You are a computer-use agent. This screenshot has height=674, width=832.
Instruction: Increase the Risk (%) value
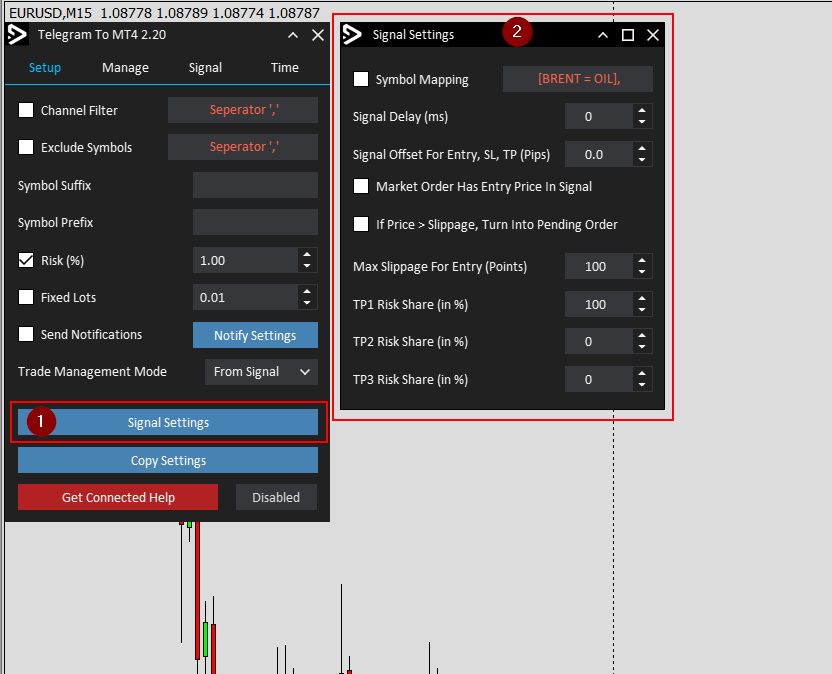(x=307, y=254)
